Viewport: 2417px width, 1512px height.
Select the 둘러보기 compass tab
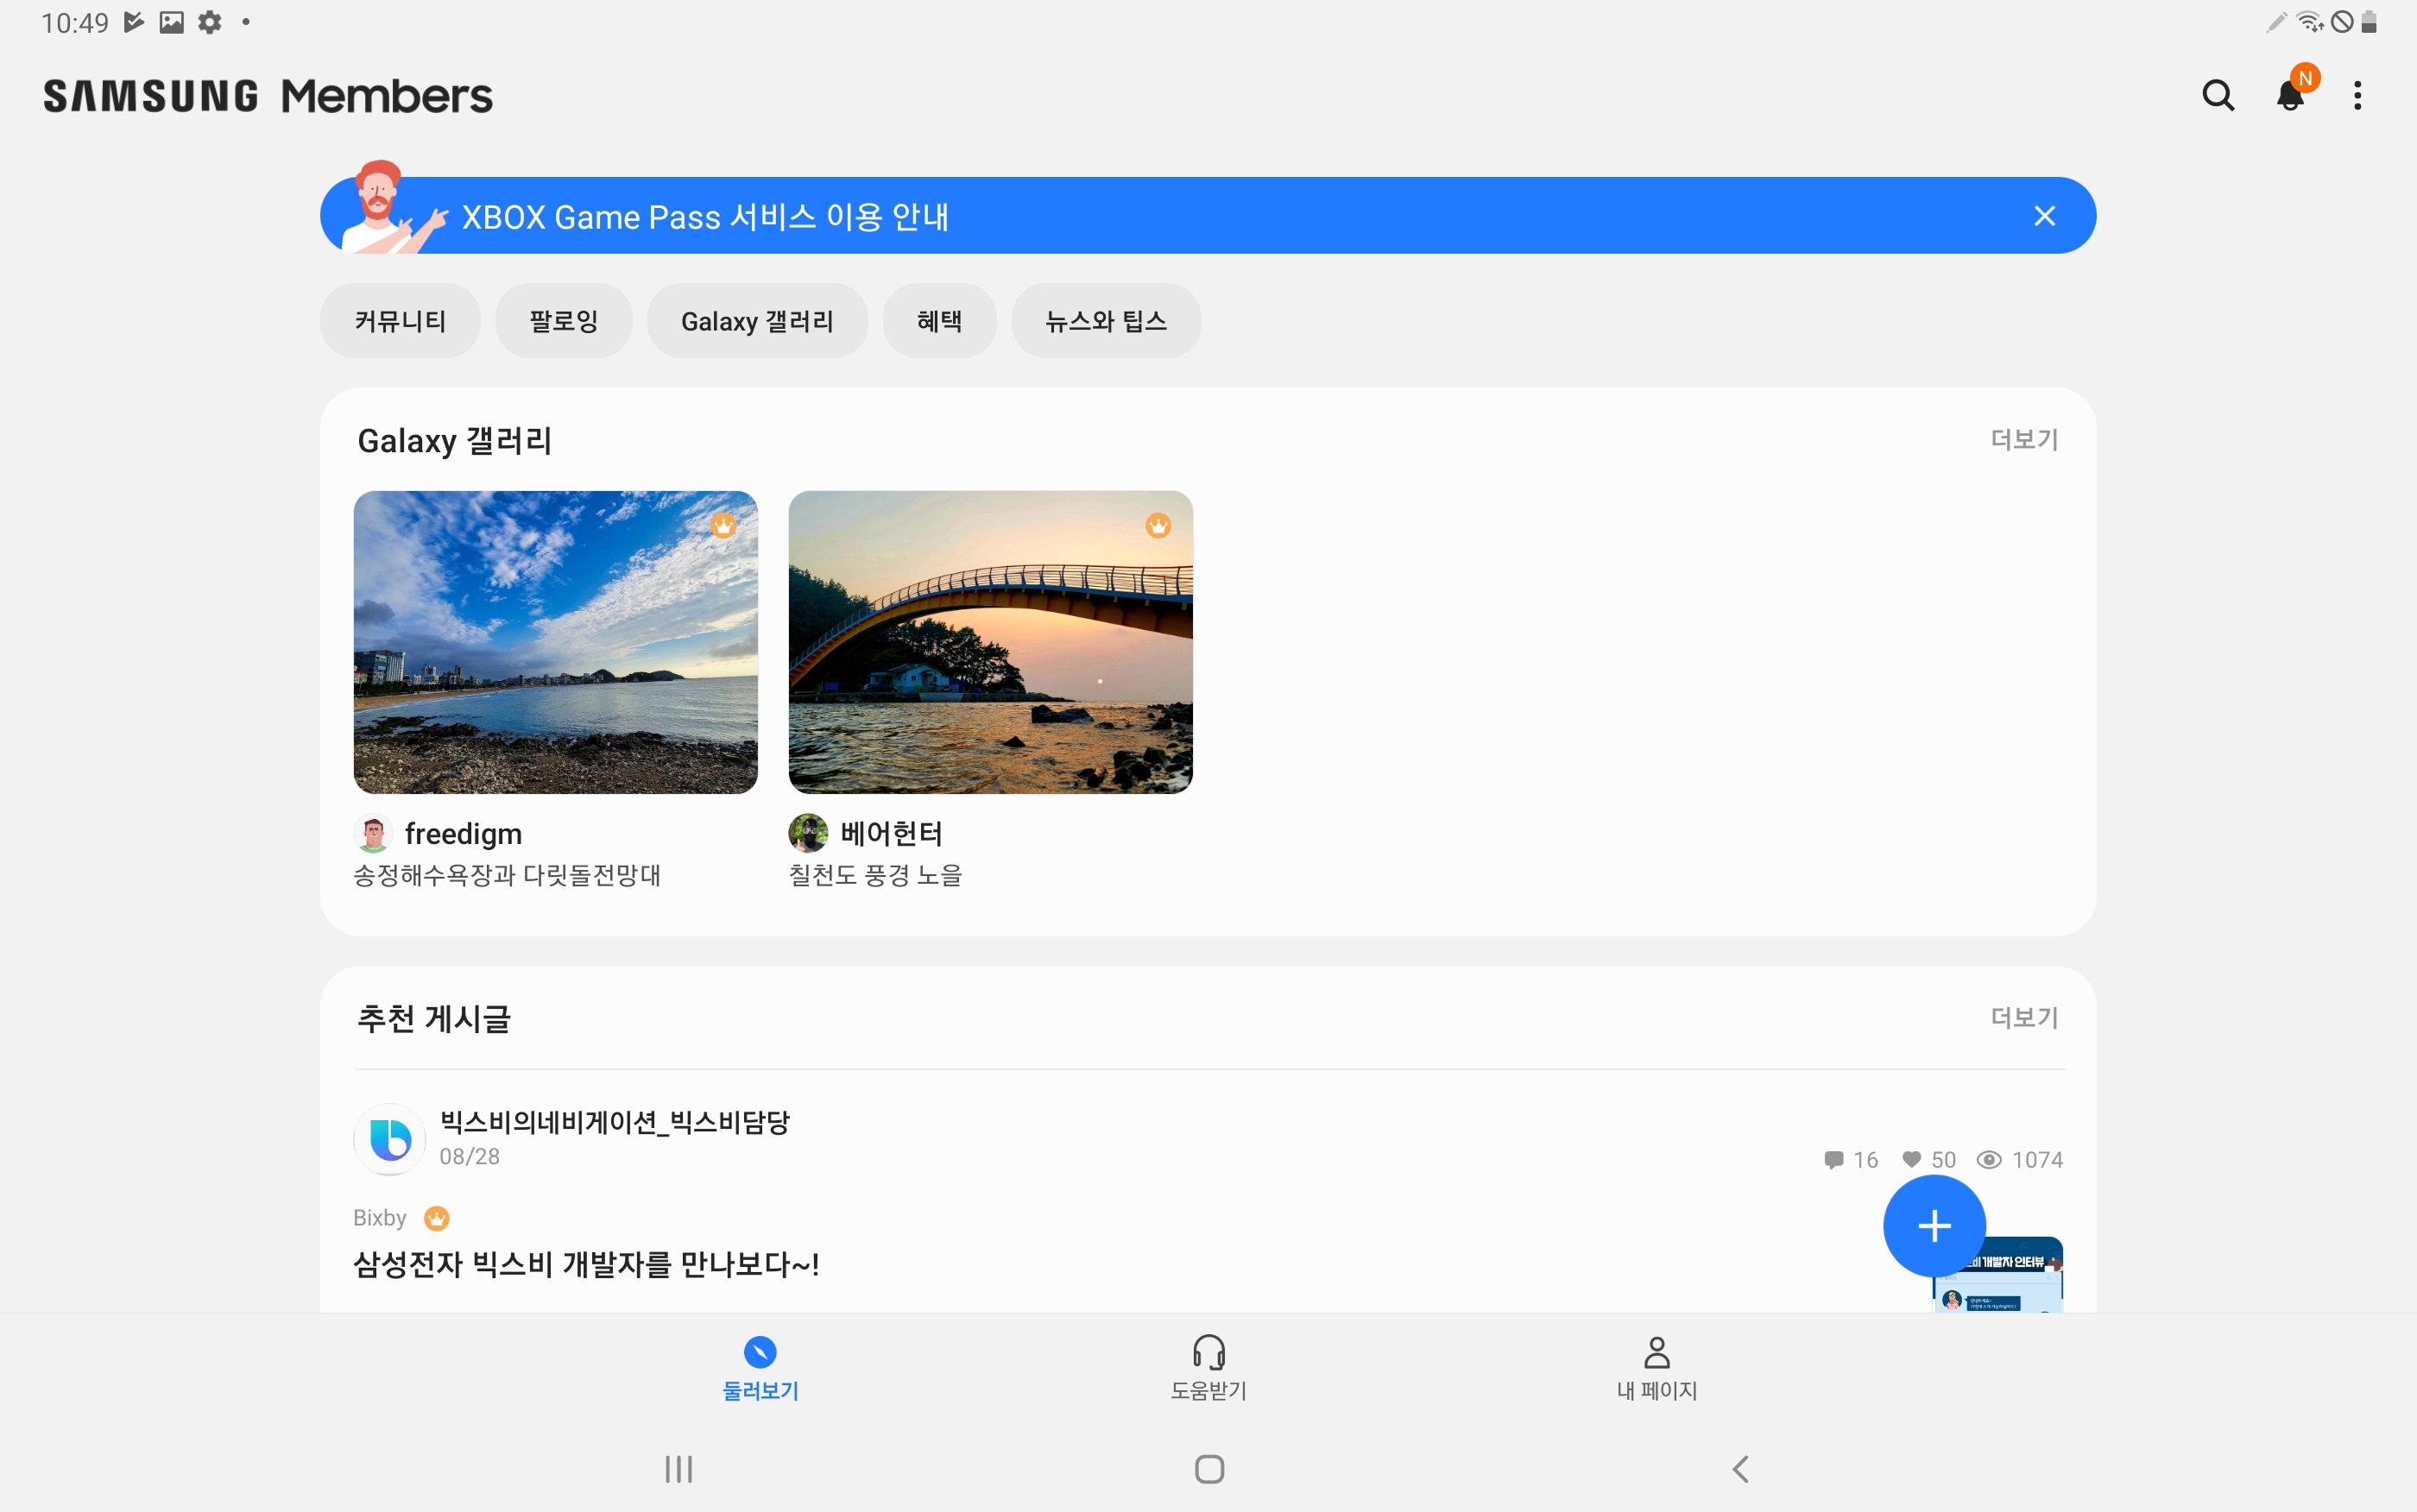760,1366
